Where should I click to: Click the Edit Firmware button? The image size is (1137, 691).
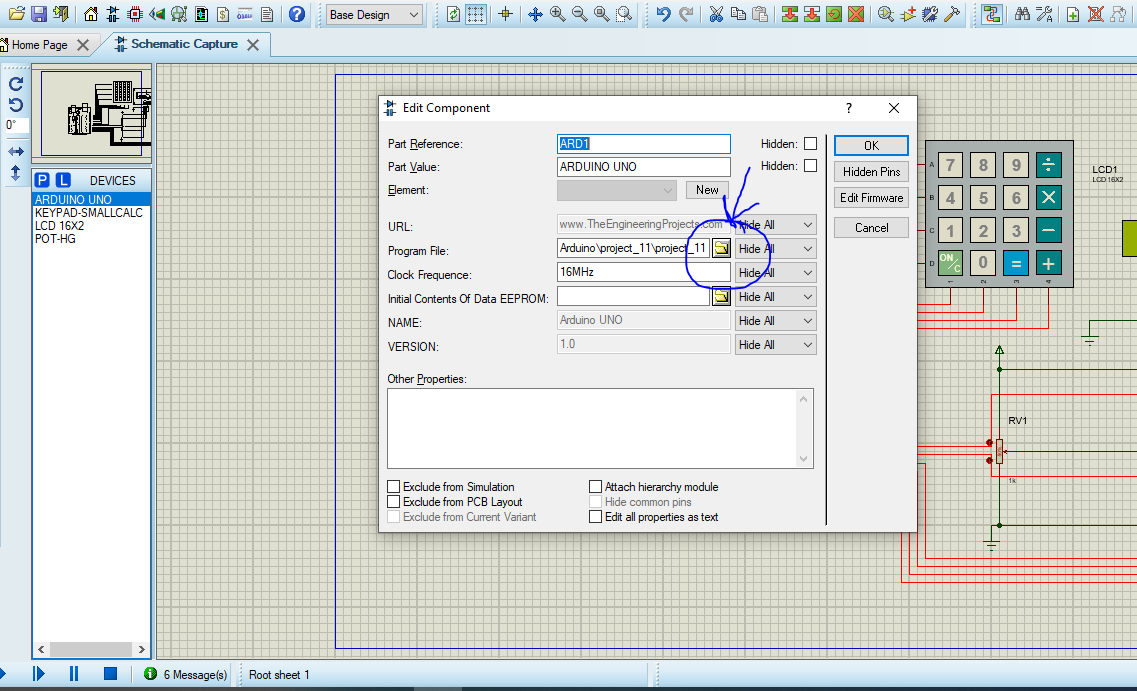[x=870, y=197]
